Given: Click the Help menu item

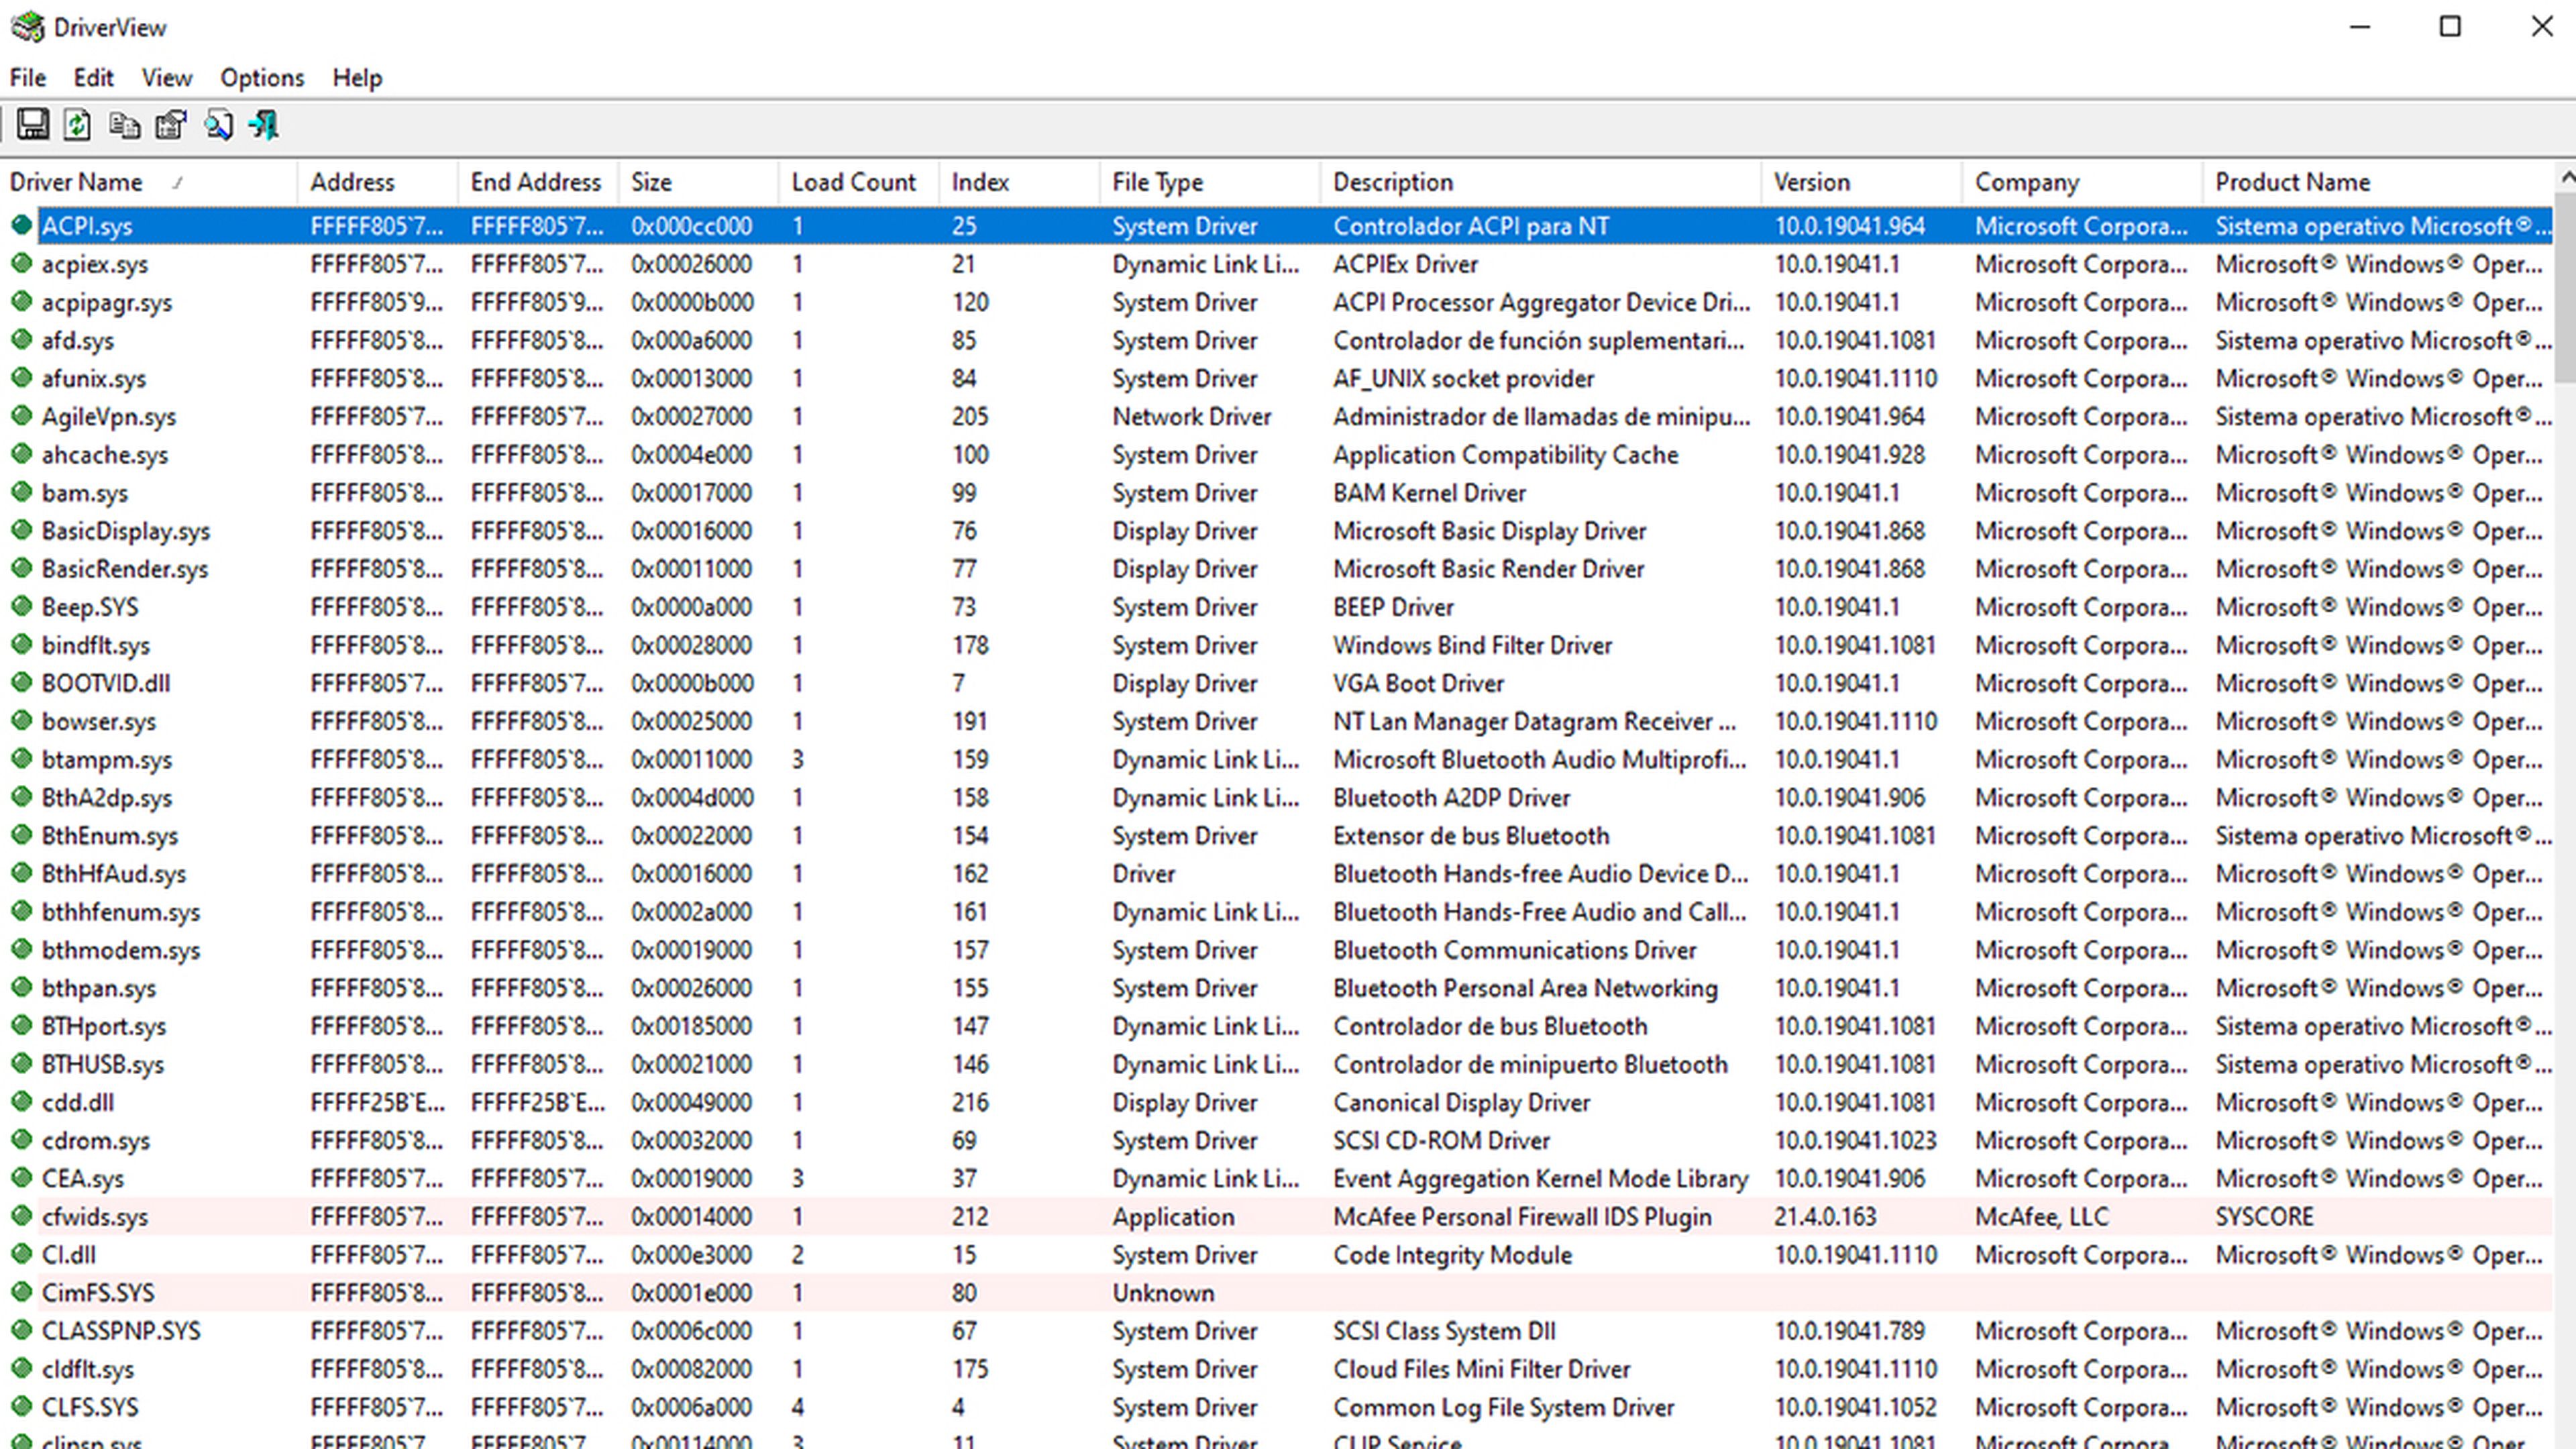Looking at the screenshot, I should [356, 76].
